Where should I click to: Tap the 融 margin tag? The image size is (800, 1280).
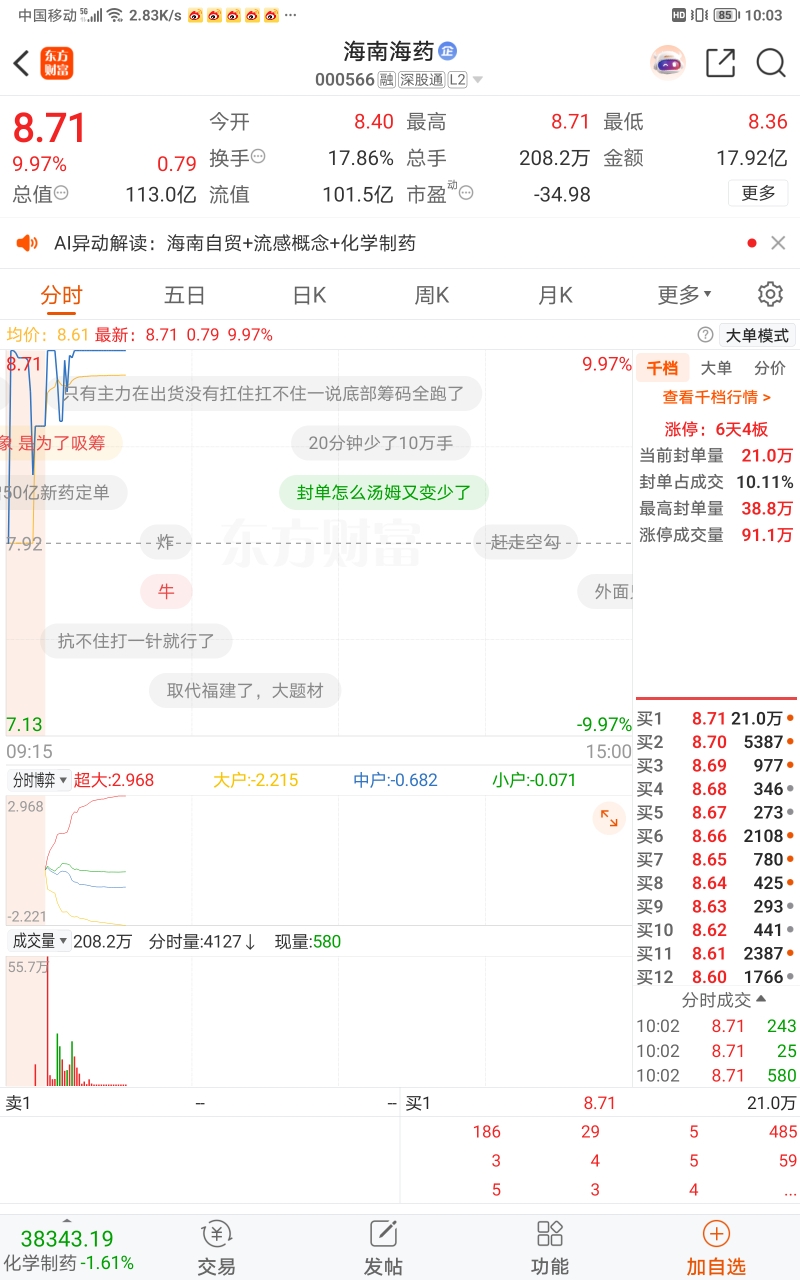point(387,80)
